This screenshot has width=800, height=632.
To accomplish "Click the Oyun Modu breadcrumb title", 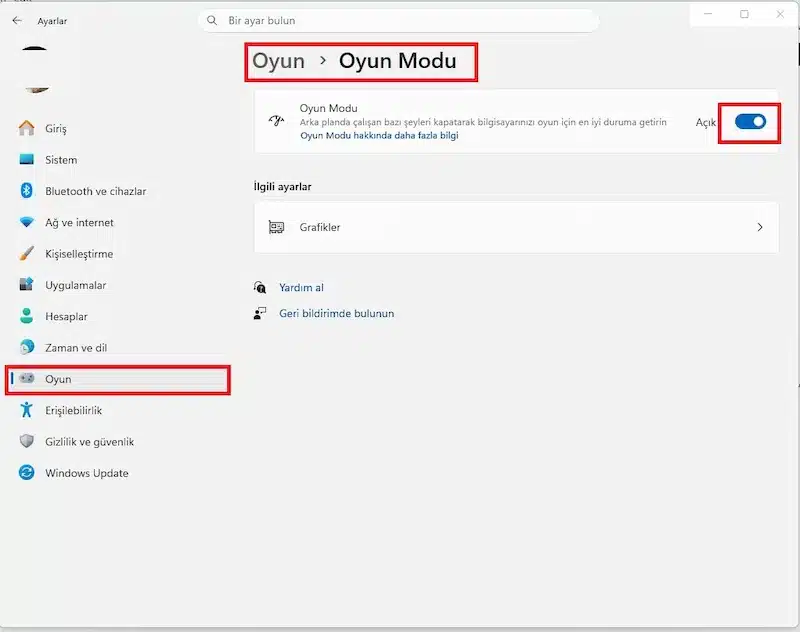I will coord(397,61).
